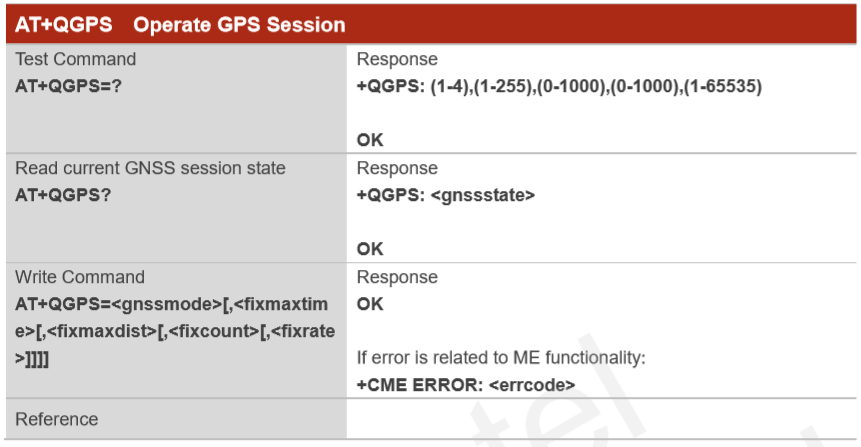Image resolution: width=861 pixels, height=447 pixels.
Task: Click the AT+QGPS=? command text
Action: point(68,86)
